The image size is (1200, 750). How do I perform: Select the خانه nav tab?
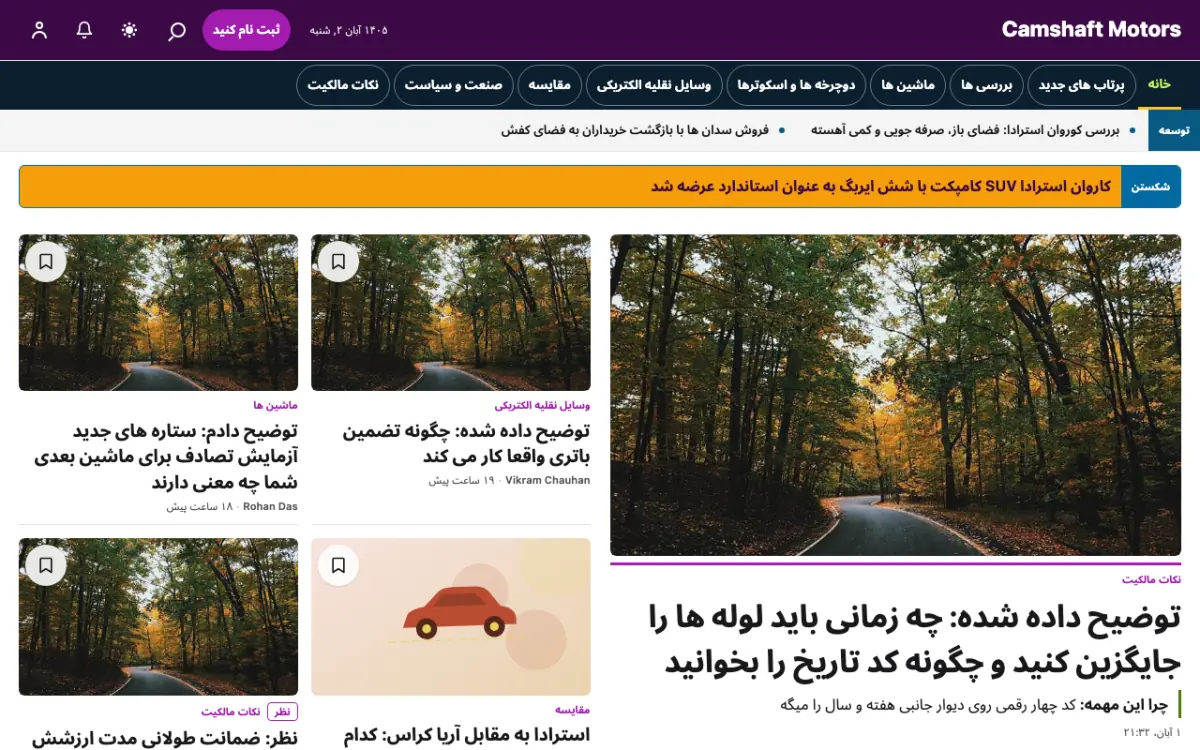[x=1160, y=85]
